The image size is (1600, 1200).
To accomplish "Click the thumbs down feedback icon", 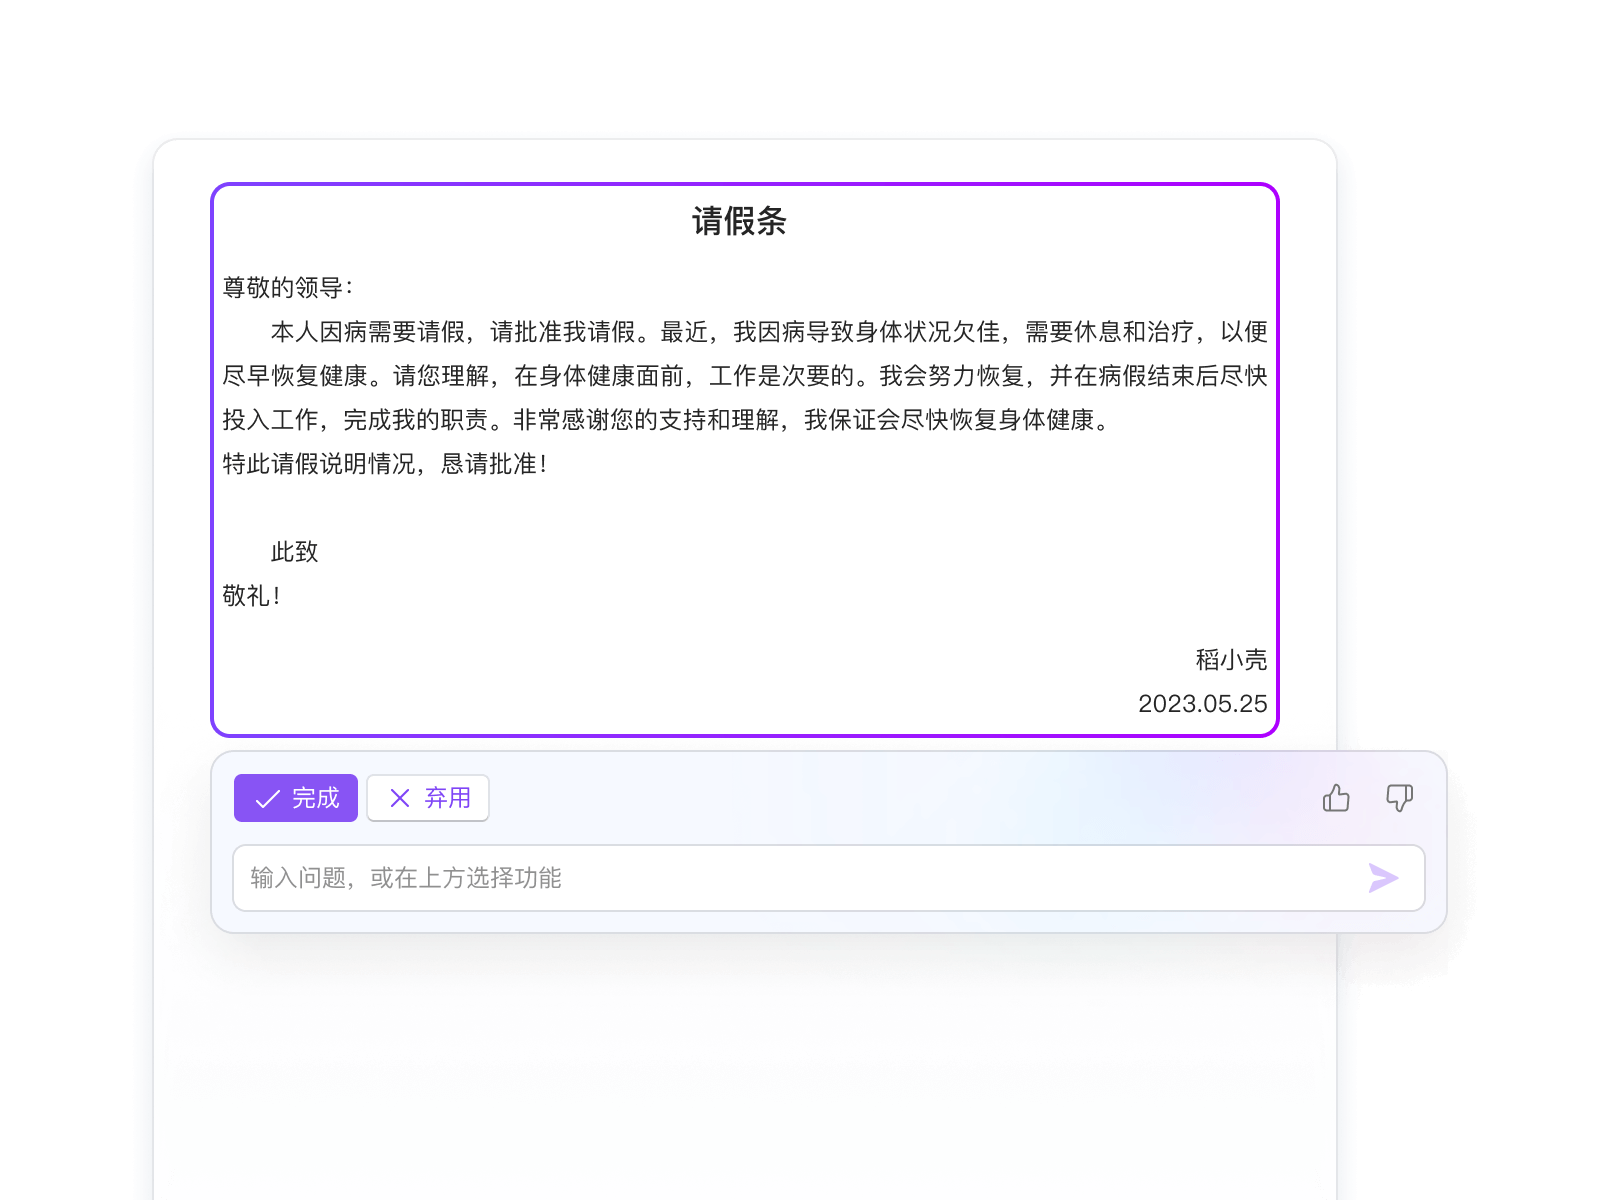I will click(x=1399, y=798).
